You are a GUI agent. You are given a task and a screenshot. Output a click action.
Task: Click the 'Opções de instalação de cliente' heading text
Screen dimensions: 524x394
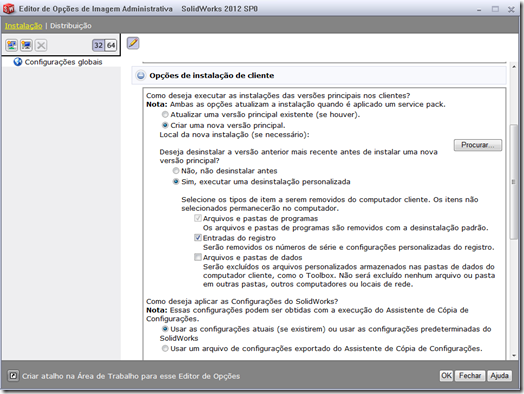[x=212, y=76]
